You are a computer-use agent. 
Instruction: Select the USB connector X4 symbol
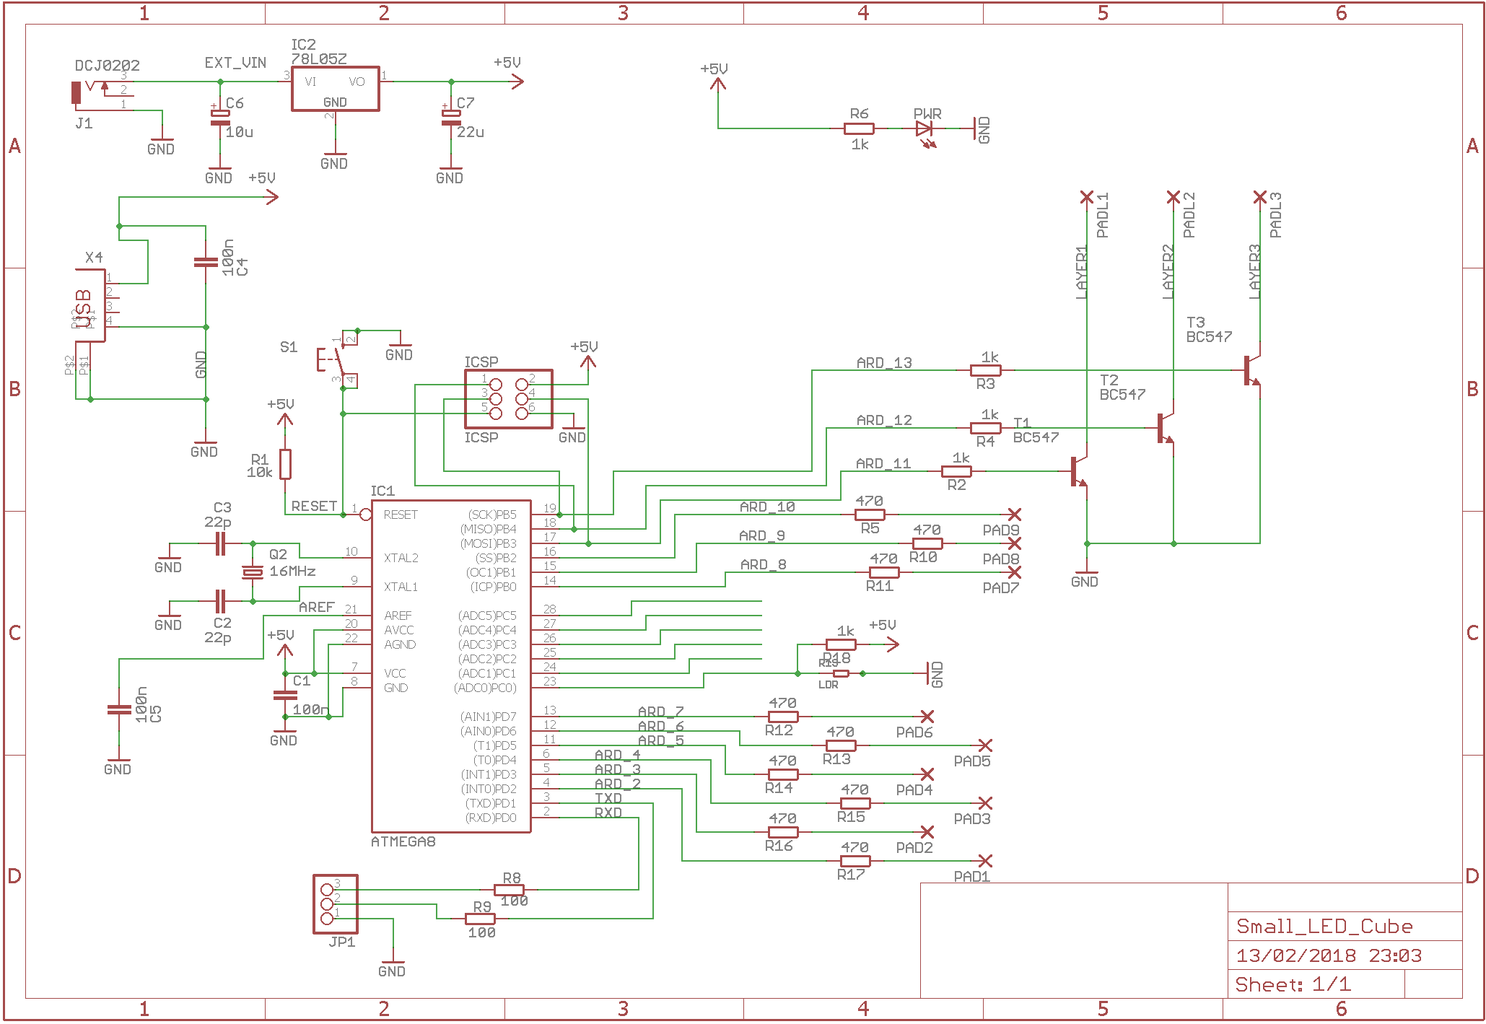[90, 305]
